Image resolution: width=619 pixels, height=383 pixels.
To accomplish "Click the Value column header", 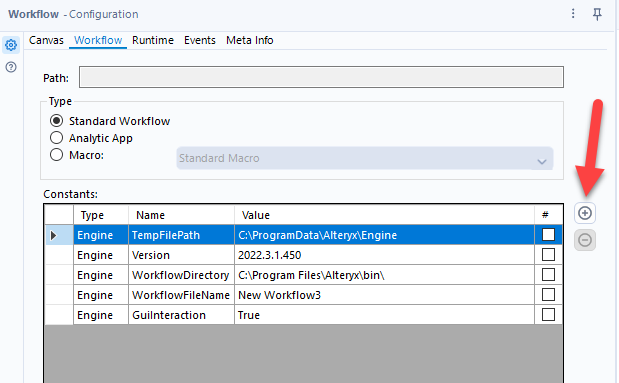I will pyautogui.click(x=385, y=215).
